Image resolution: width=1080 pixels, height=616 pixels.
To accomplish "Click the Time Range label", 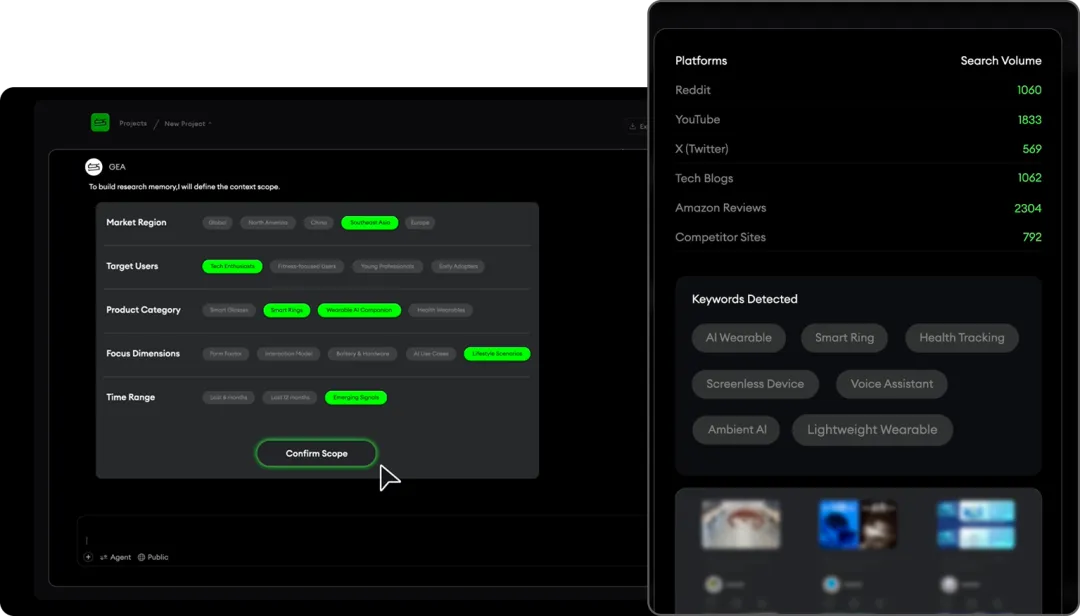I will click(x=131, y=398).
